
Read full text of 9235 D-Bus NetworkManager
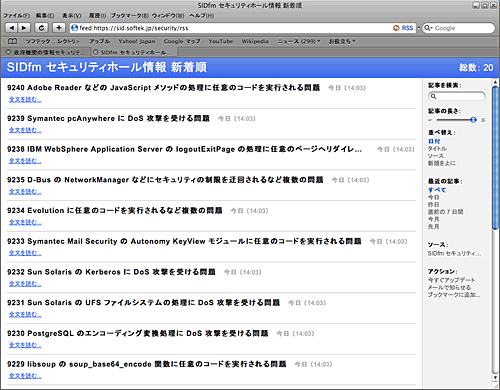25,191
